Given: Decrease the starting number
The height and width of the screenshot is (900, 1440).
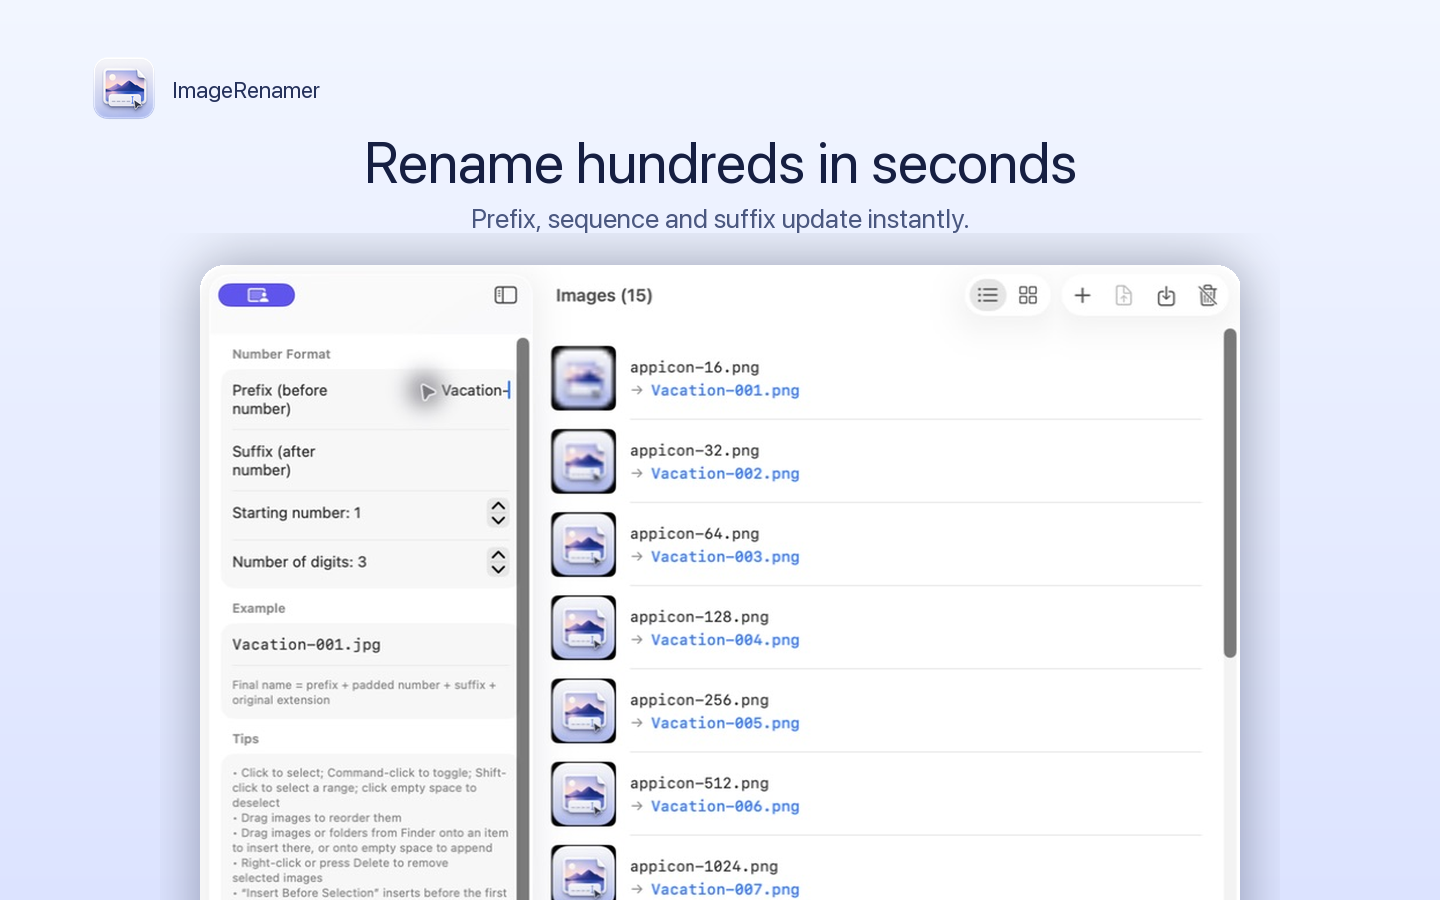Looking at the screenshot, I should pos(498,520).
